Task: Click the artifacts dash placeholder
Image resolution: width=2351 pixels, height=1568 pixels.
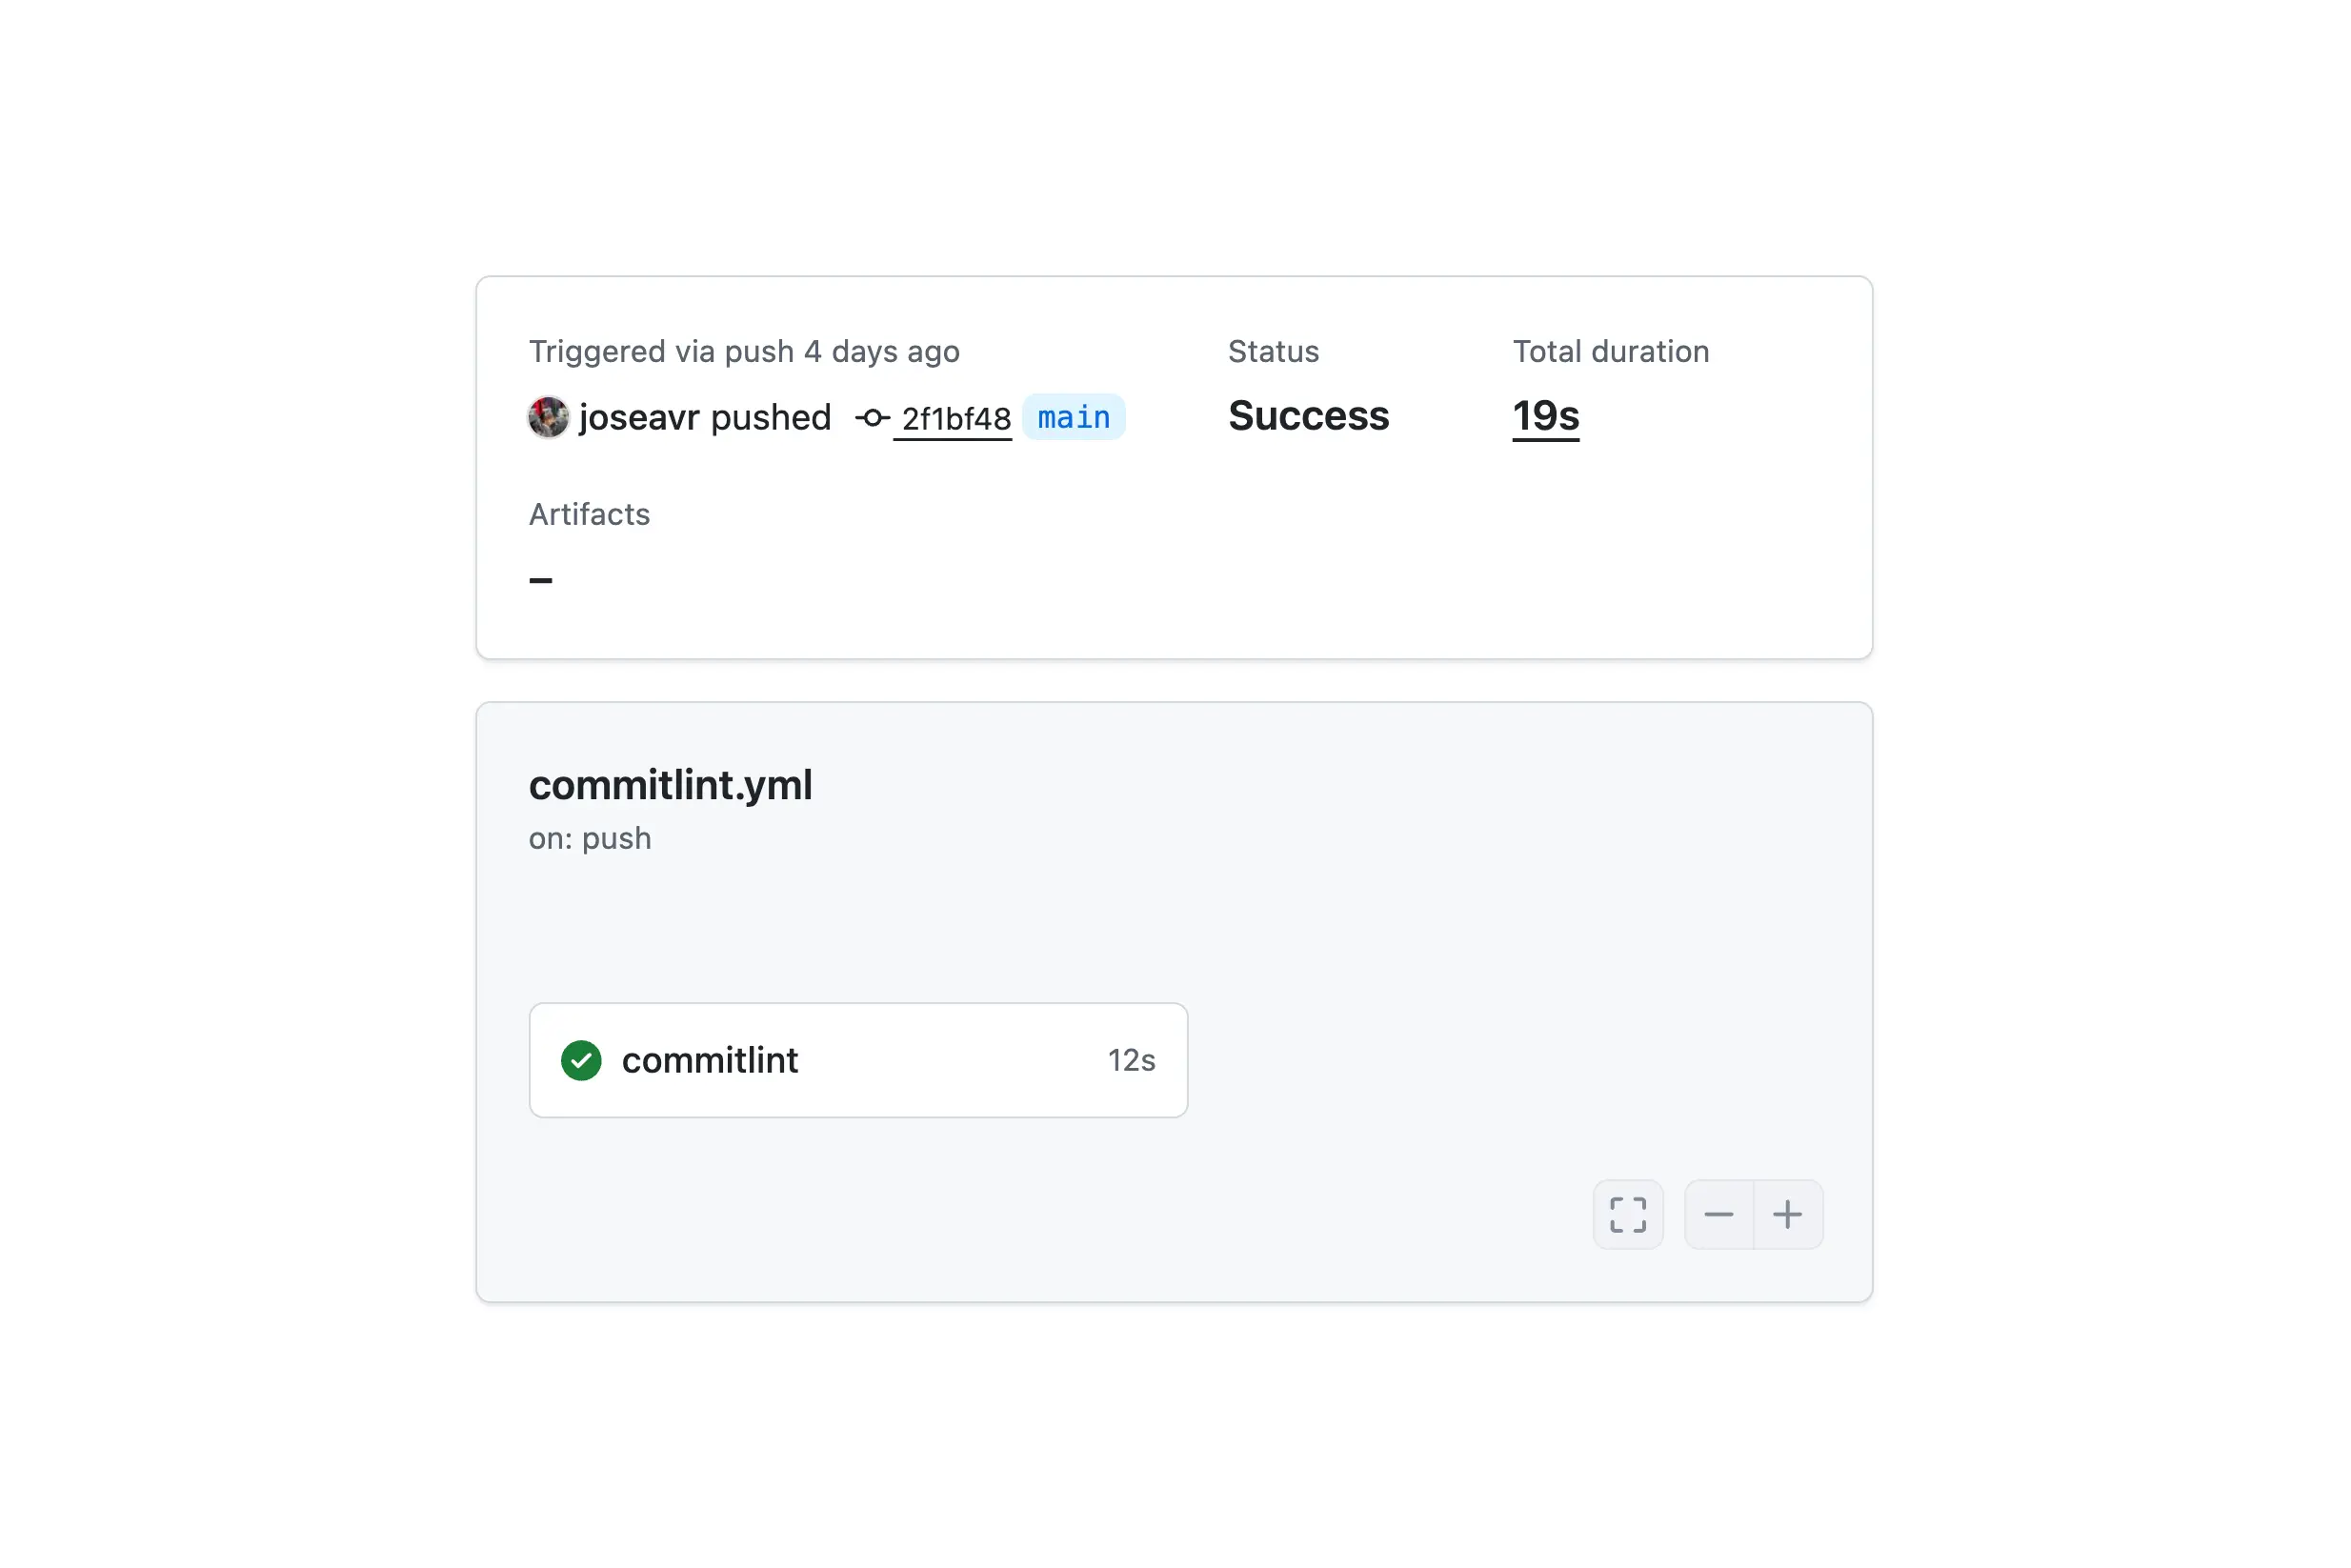Action: click(x=540, y=580)
